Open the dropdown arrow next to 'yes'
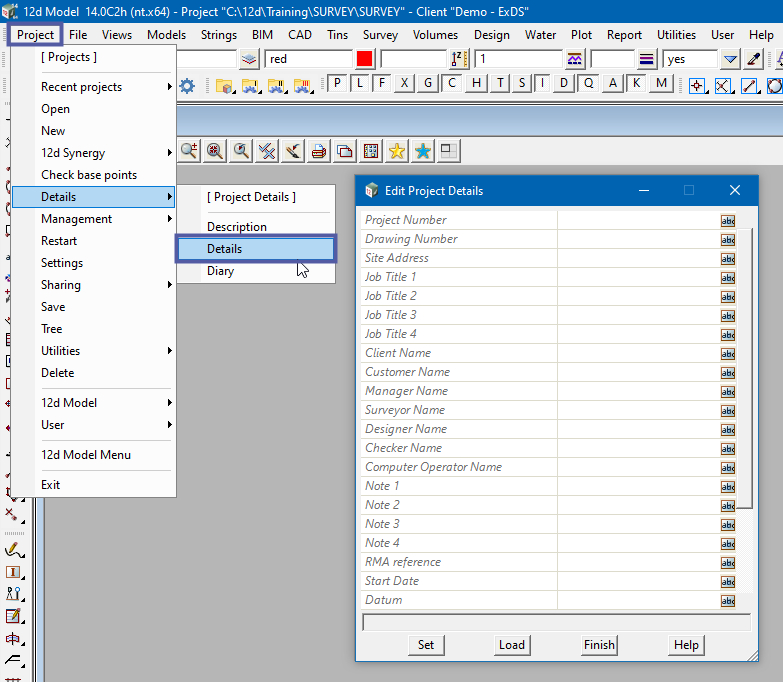 point(730,59)
